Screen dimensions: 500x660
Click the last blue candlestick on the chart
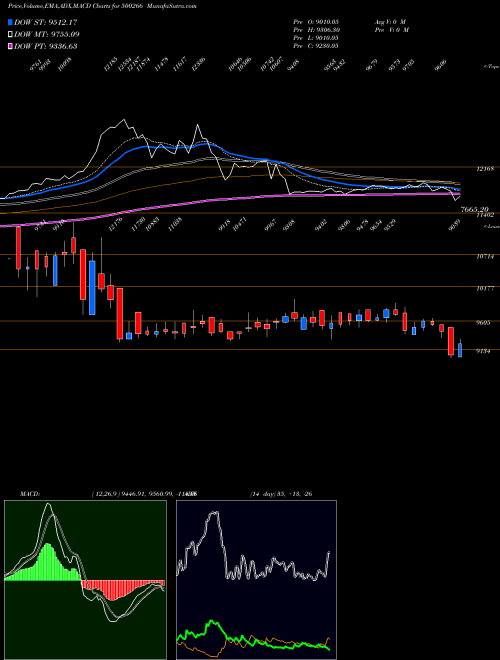click(460, 350)
